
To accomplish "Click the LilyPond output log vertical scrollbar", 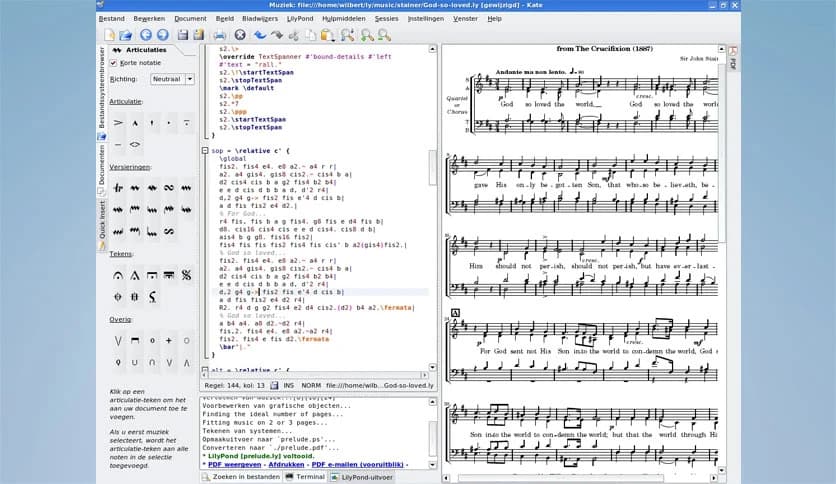I will click(432, 433).
